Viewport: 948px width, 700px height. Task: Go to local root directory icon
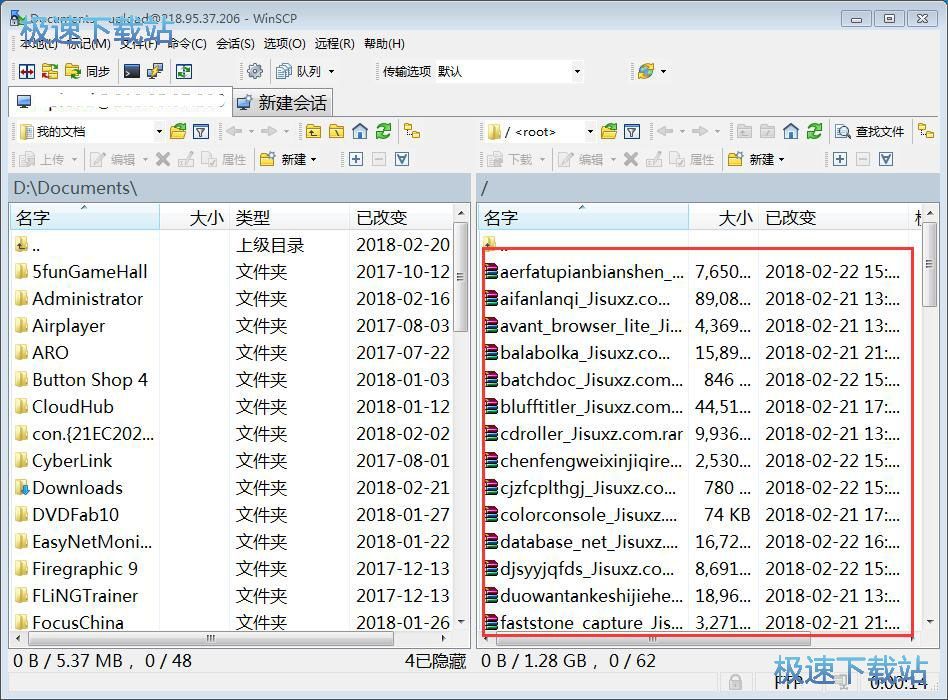337,131
